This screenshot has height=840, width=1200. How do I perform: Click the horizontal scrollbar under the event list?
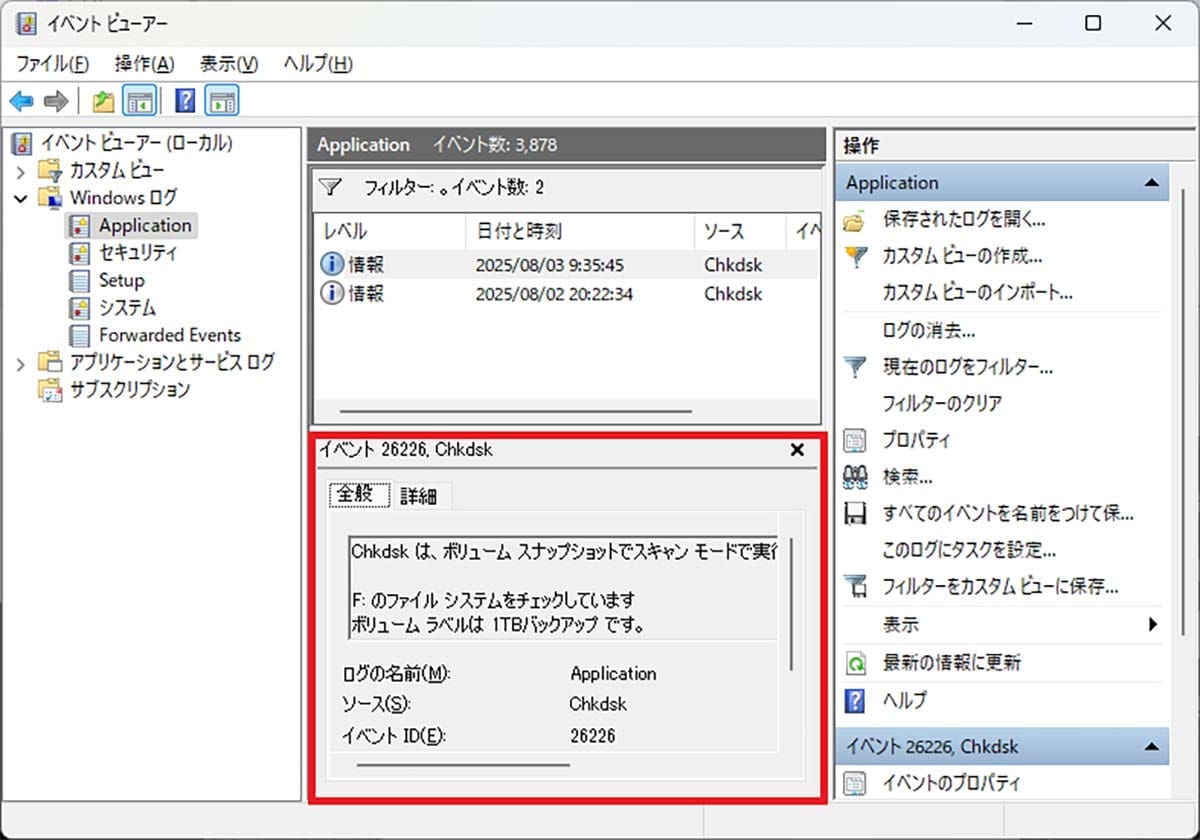pos(515,410)
